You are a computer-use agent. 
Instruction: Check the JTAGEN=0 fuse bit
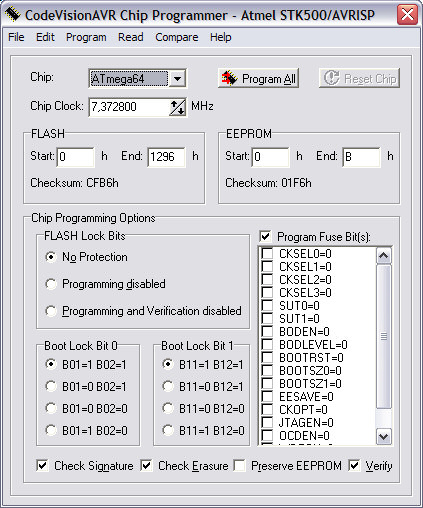pos(267,423)
